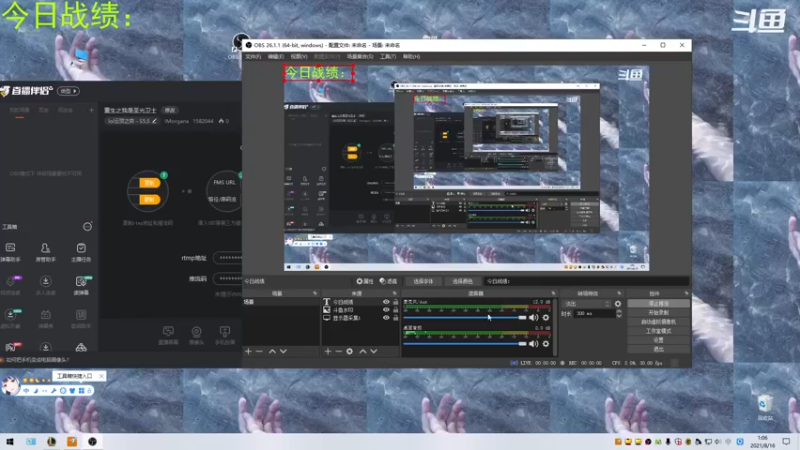The width and height of the screenshot is (800, 450).
Task: Open 房管助手 tool in 直播伴侣
Action: [x=45, y=252]
